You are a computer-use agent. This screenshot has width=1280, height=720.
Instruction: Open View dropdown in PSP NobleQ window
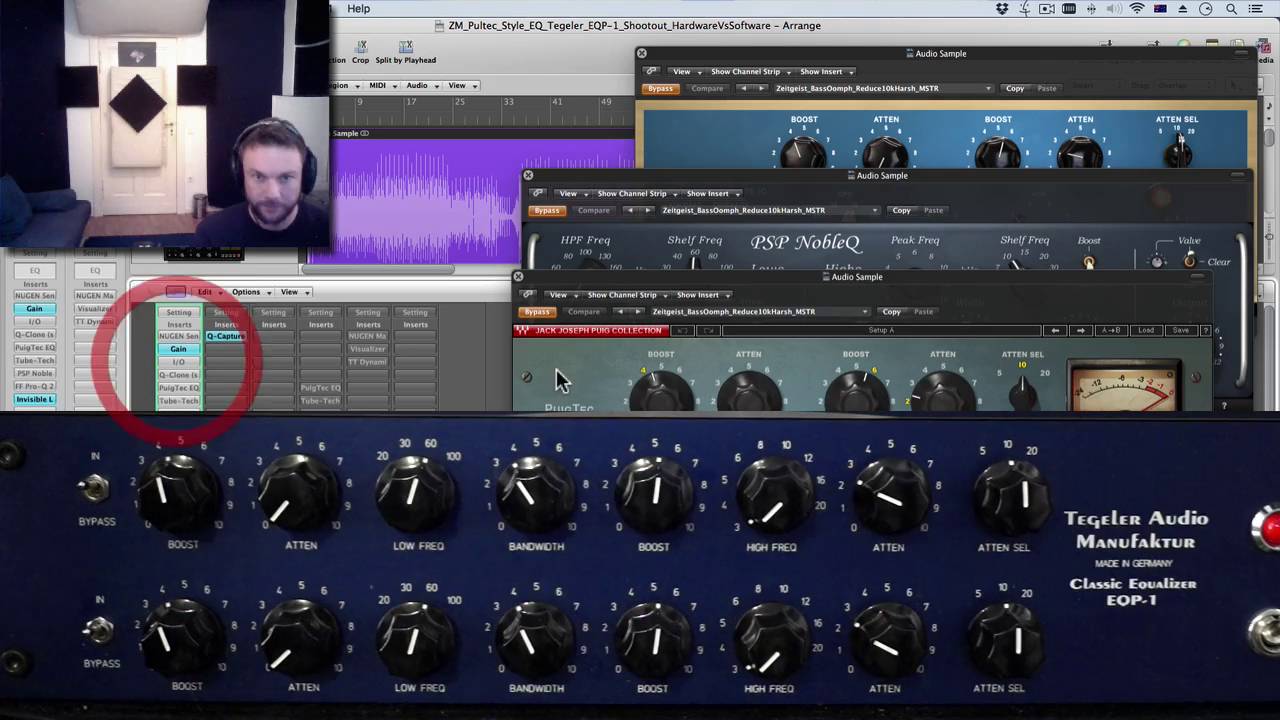571,193
